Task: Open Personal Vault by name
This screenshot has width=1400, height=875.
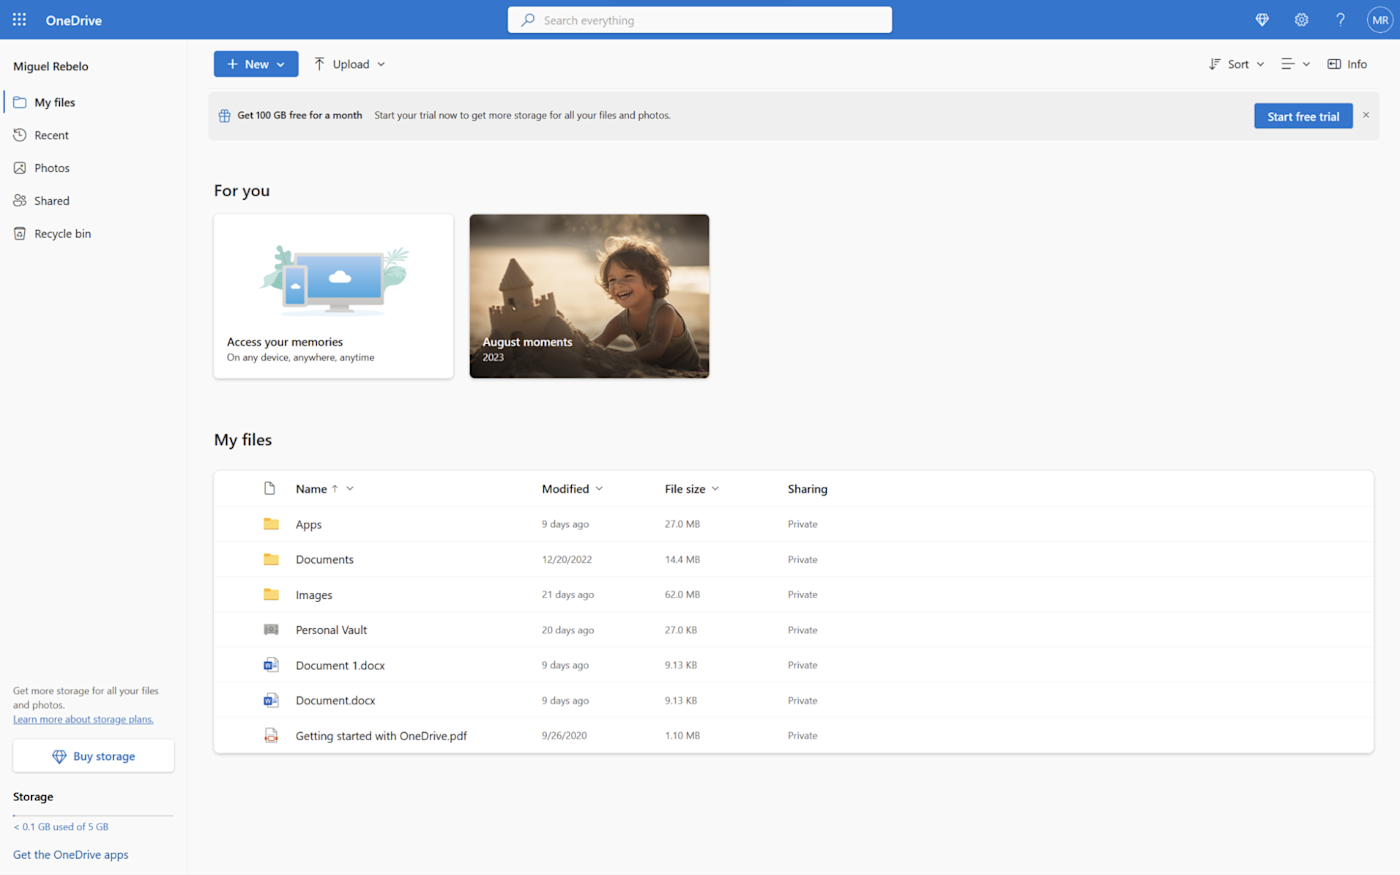Action: [331, 630]
